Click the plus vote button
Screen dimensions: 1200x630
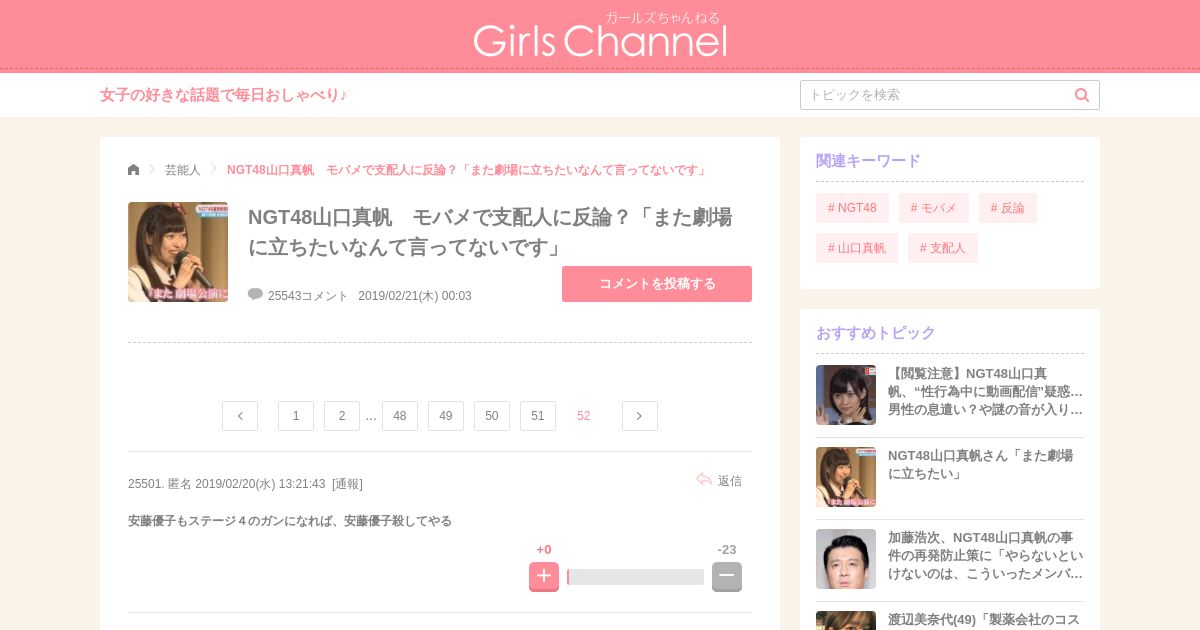[x=544, y=576]
